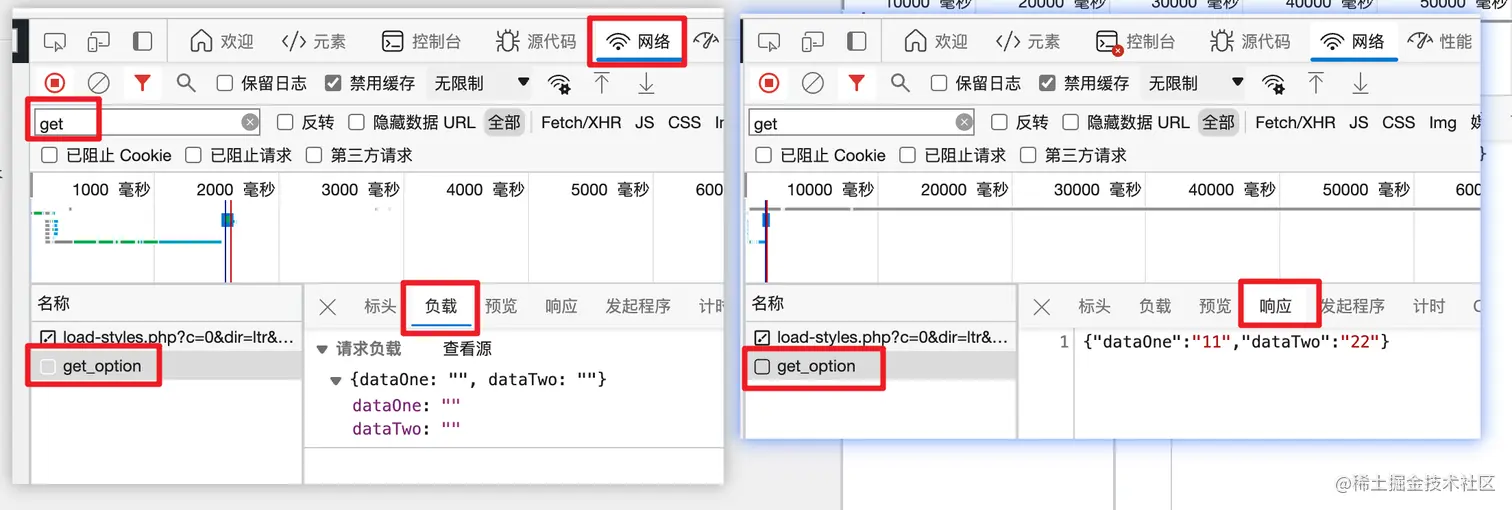Click the export HAR download arrow in the right panel
1512x510 pixels.
[x=1360, y=83]
